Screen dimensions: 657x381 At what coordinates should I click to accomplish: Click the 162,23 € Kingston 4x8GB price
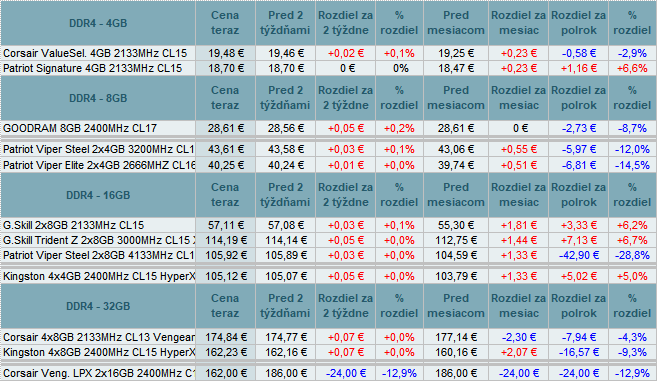tap(225, 352)
